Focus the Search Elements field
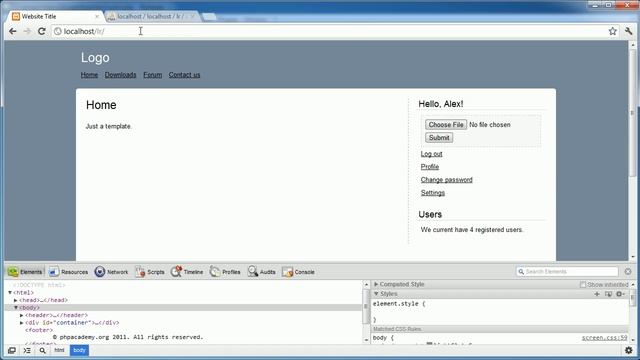 click(x=567, y=271)
